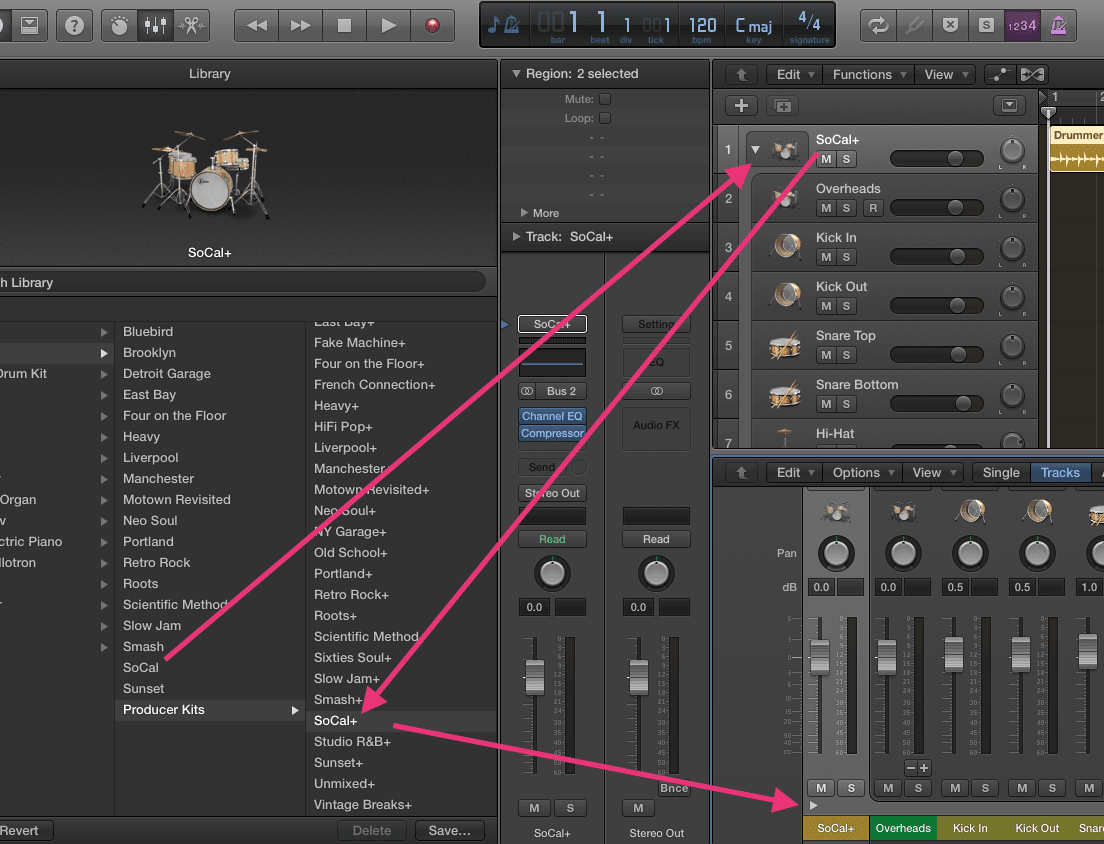
Task: Open the Edit menu in the Mixer
Action: tap(794, 472)
